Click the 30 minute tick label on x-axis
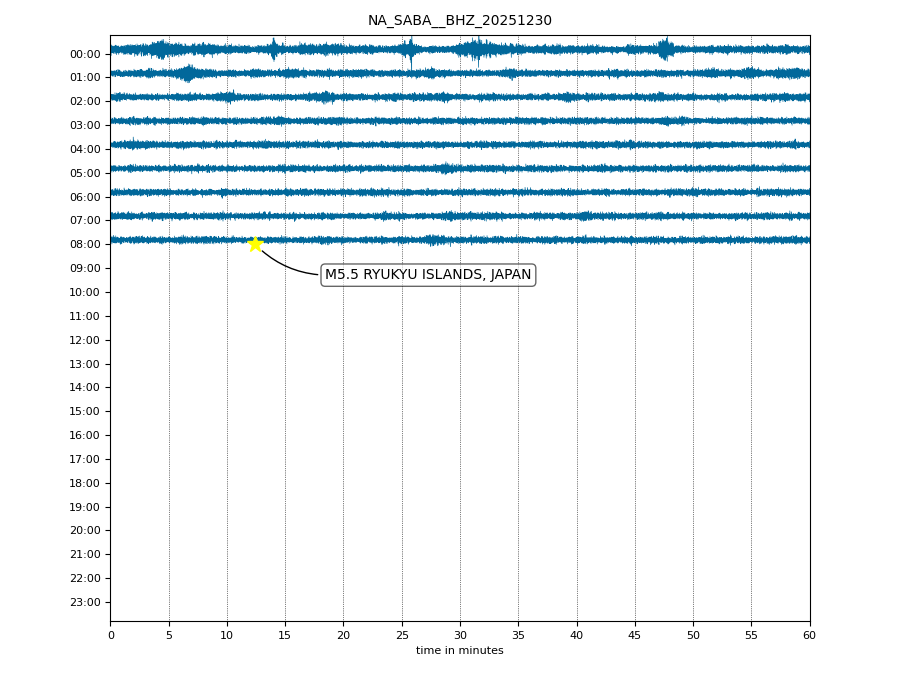This screenshot has width=919, height=690. tap(460, 635)
